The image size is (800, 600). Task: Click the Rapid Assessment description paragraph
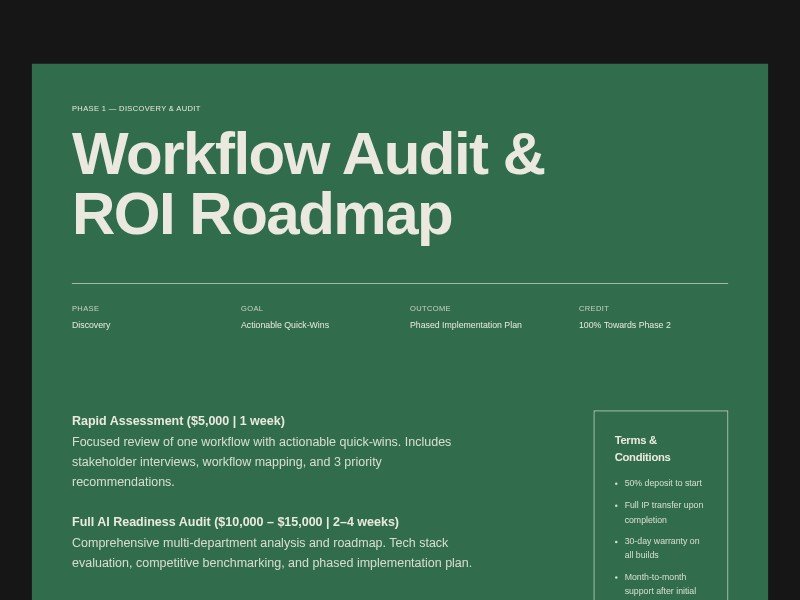coord(261,462)
